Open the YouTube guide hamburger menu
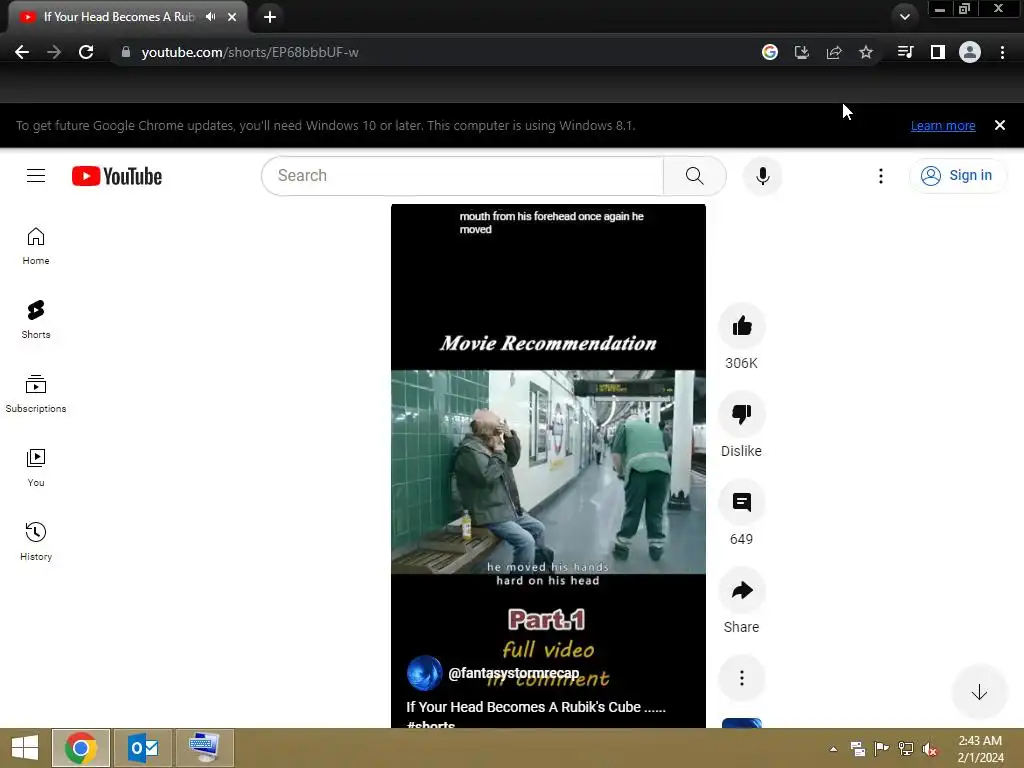The image size is (1024, 768). click(x=36, y=176)
